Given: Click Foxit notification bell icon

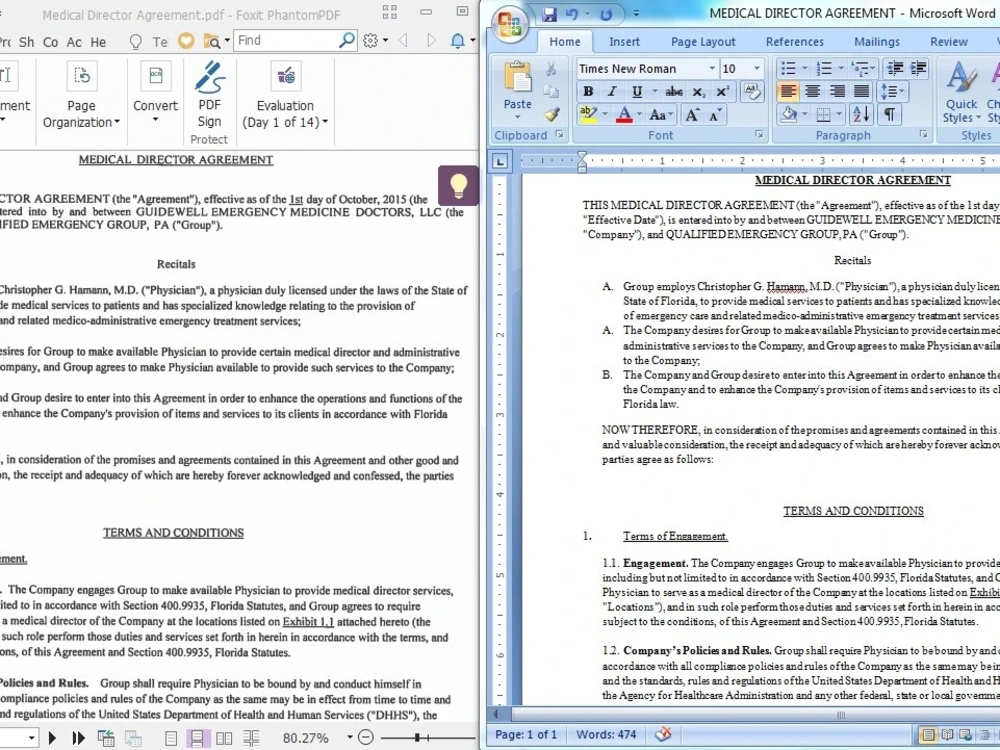Looking at the screenshot, I should [457, 41].
